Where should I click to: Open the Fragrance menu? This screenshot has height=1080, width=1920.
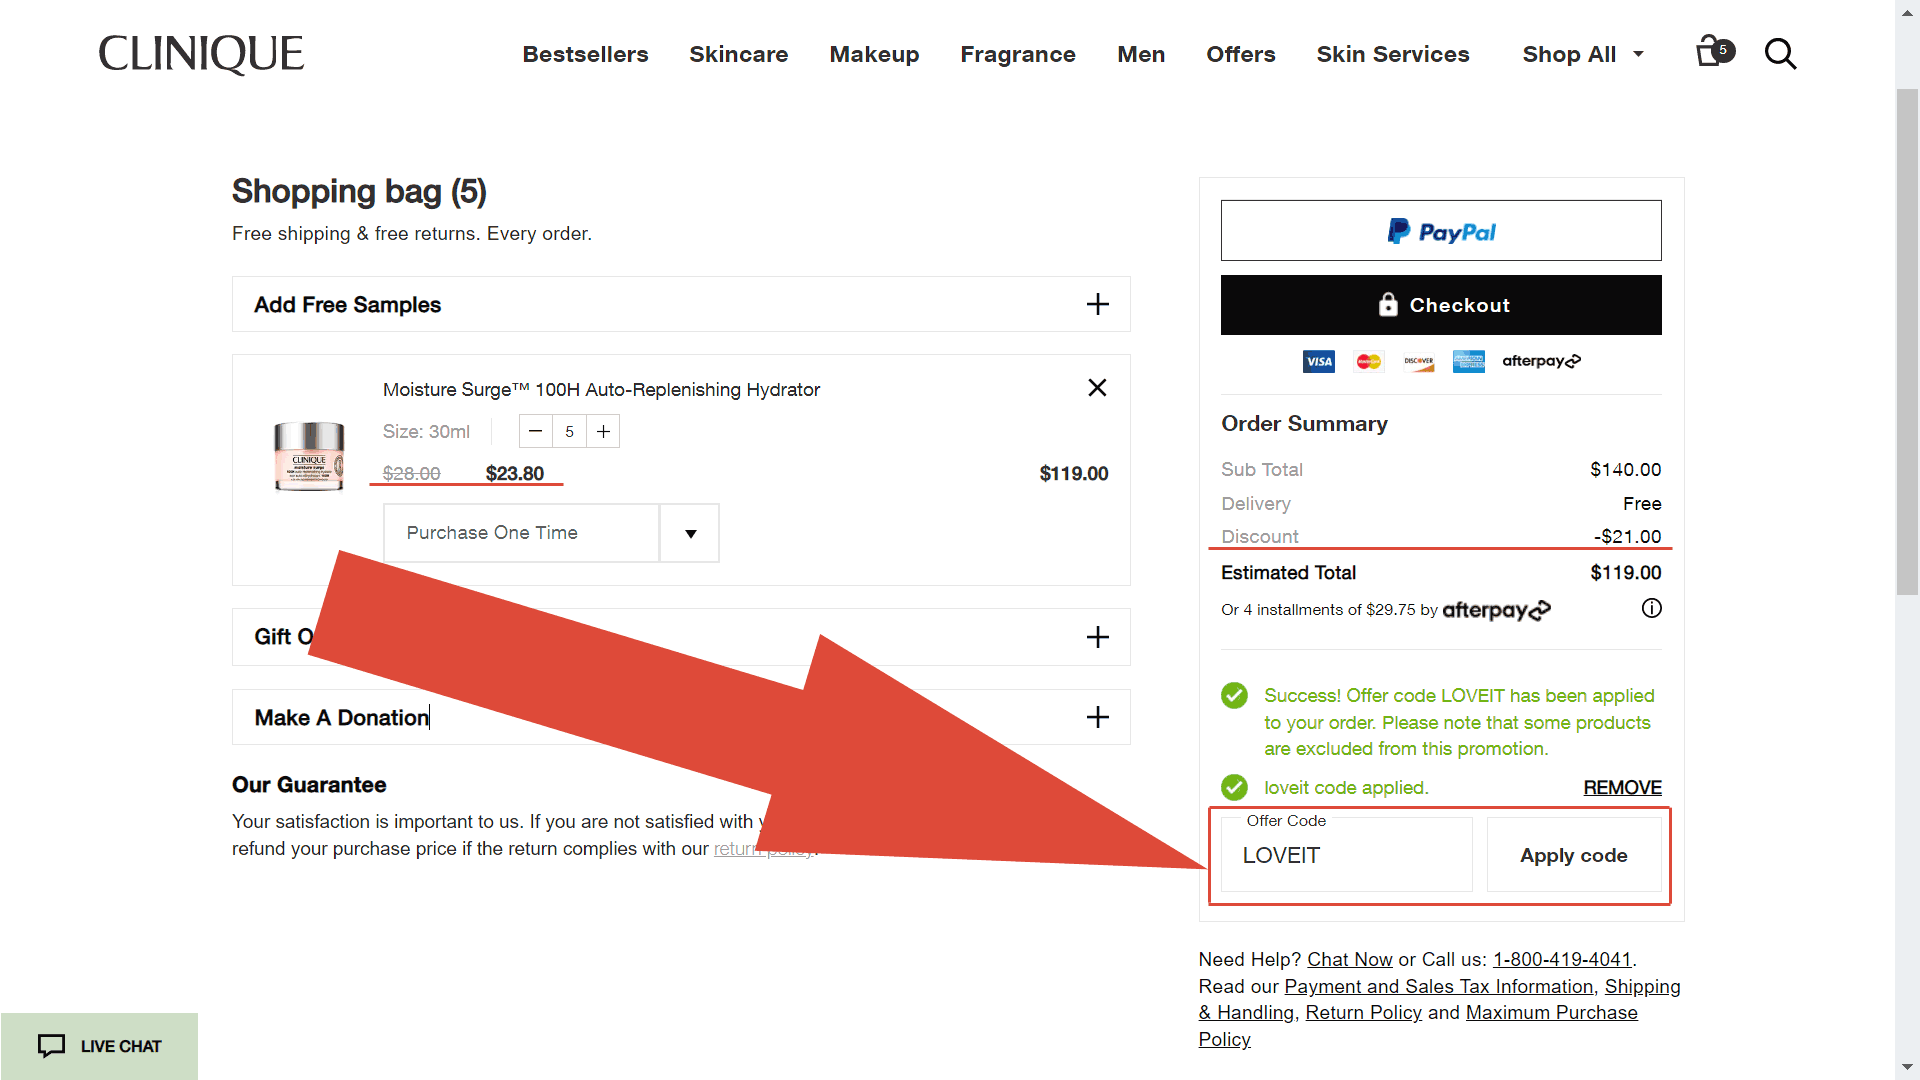click(x=1018, y=54)
